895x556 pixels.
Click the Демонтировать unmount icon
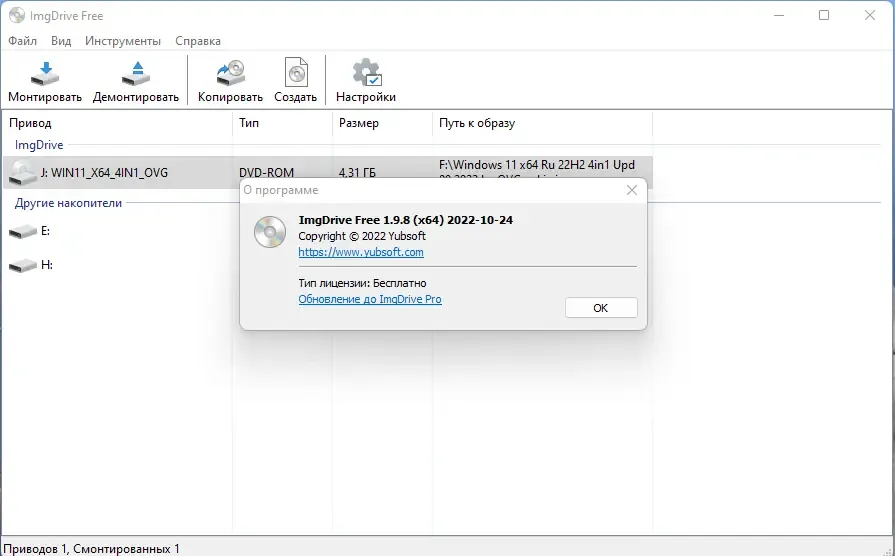tap(136, 74)
